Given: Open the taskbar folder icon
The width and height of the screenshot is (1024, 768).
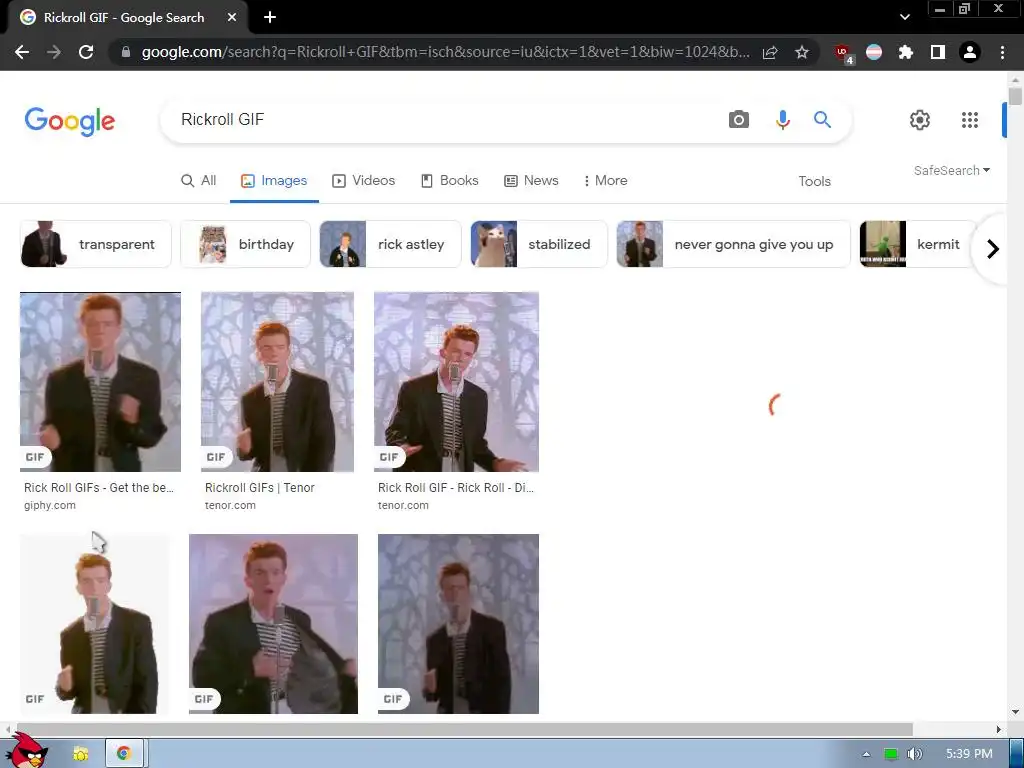Looking at the screenshot, I should click(x=81, y=754).
